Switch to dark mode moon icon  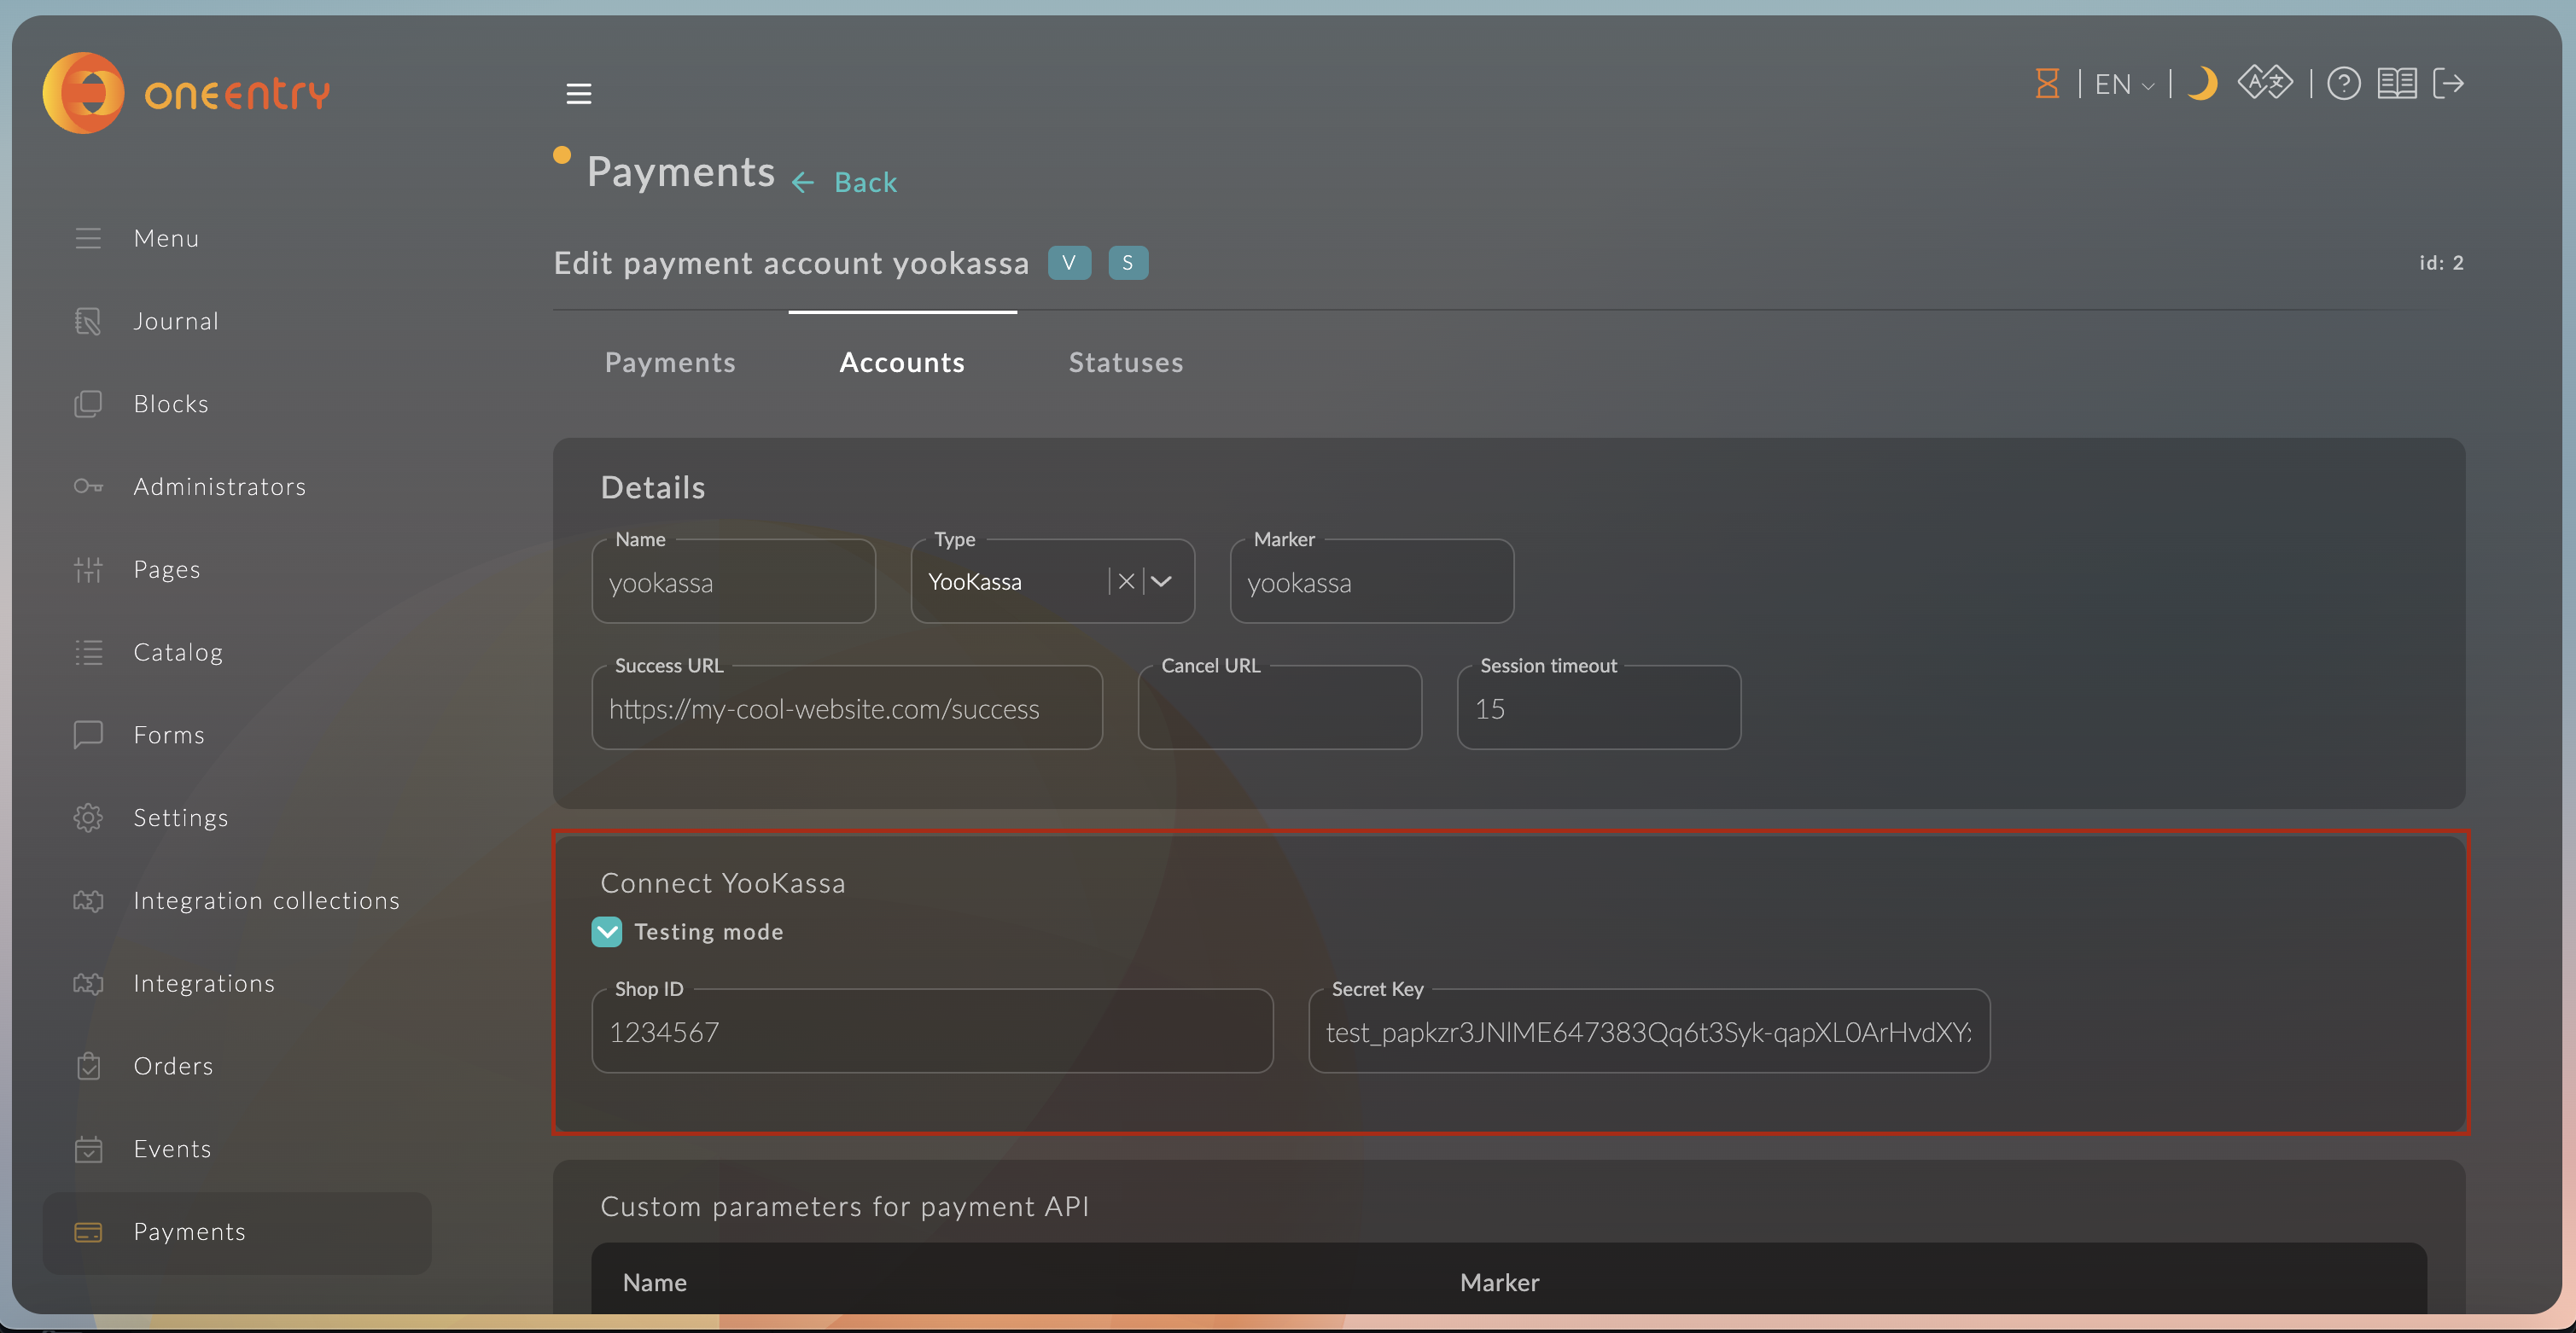click(2203, 83)
